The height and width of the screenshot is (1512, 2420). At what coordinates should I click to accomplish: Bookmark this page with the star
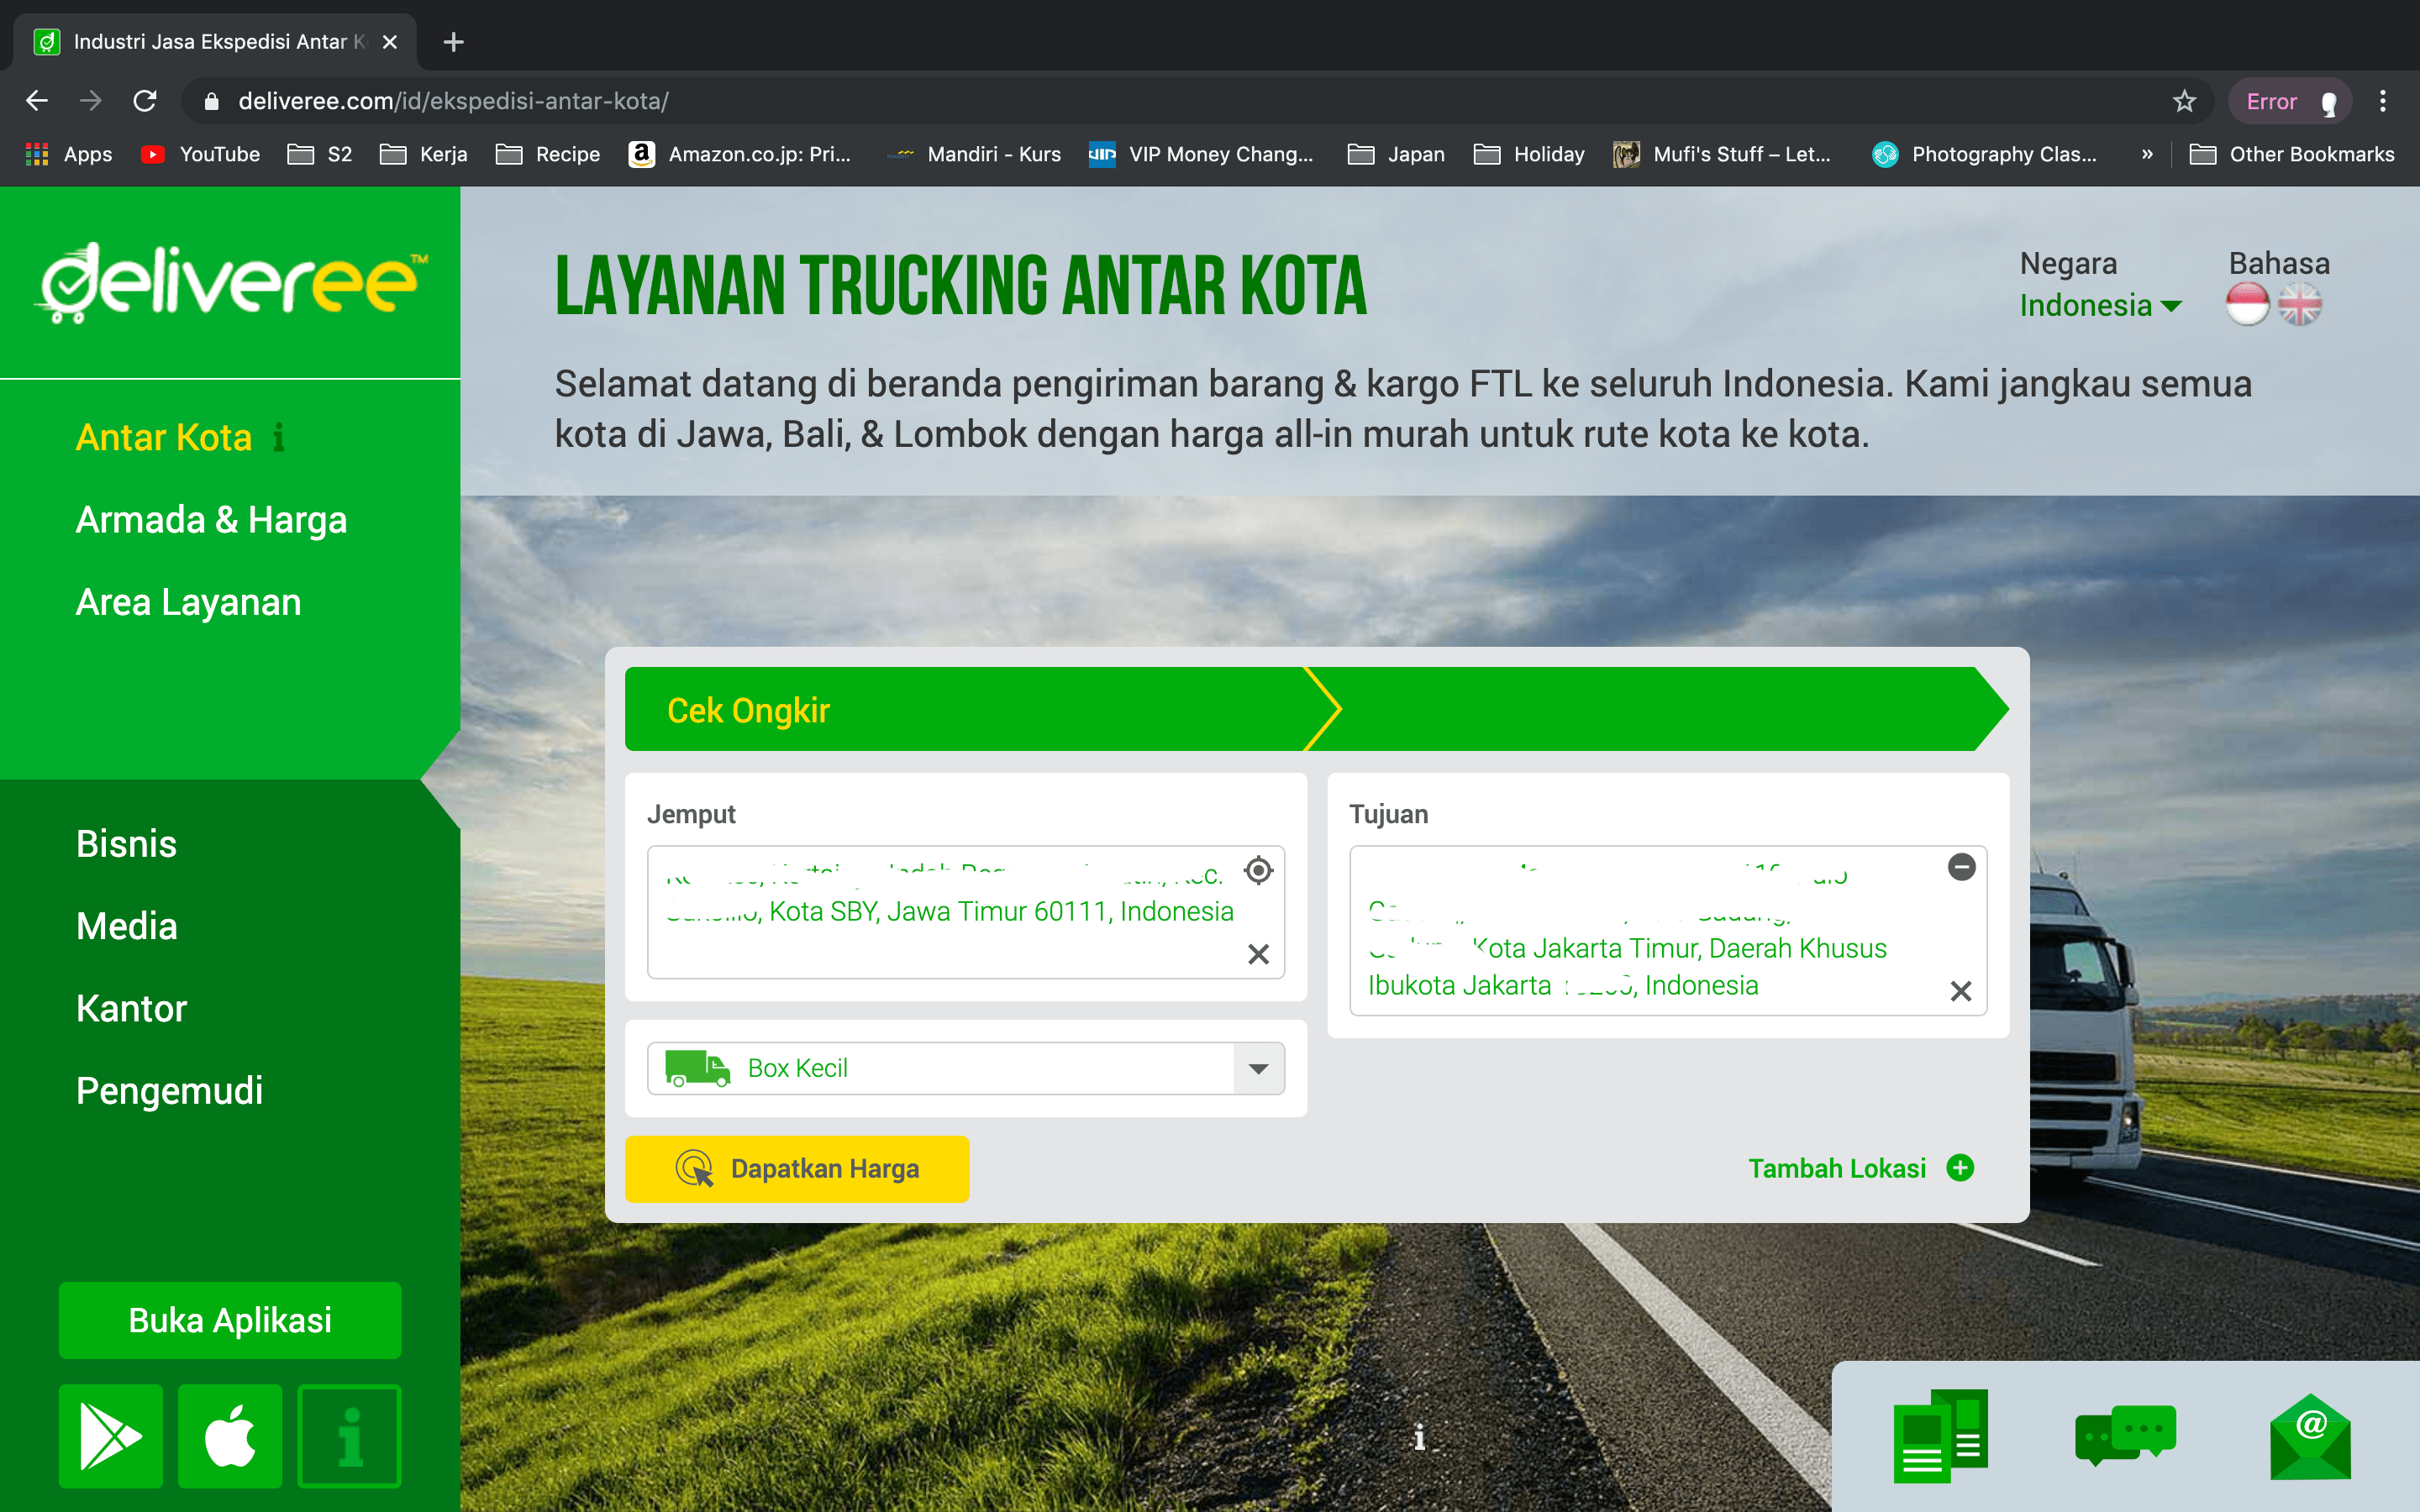[2184, 101]
